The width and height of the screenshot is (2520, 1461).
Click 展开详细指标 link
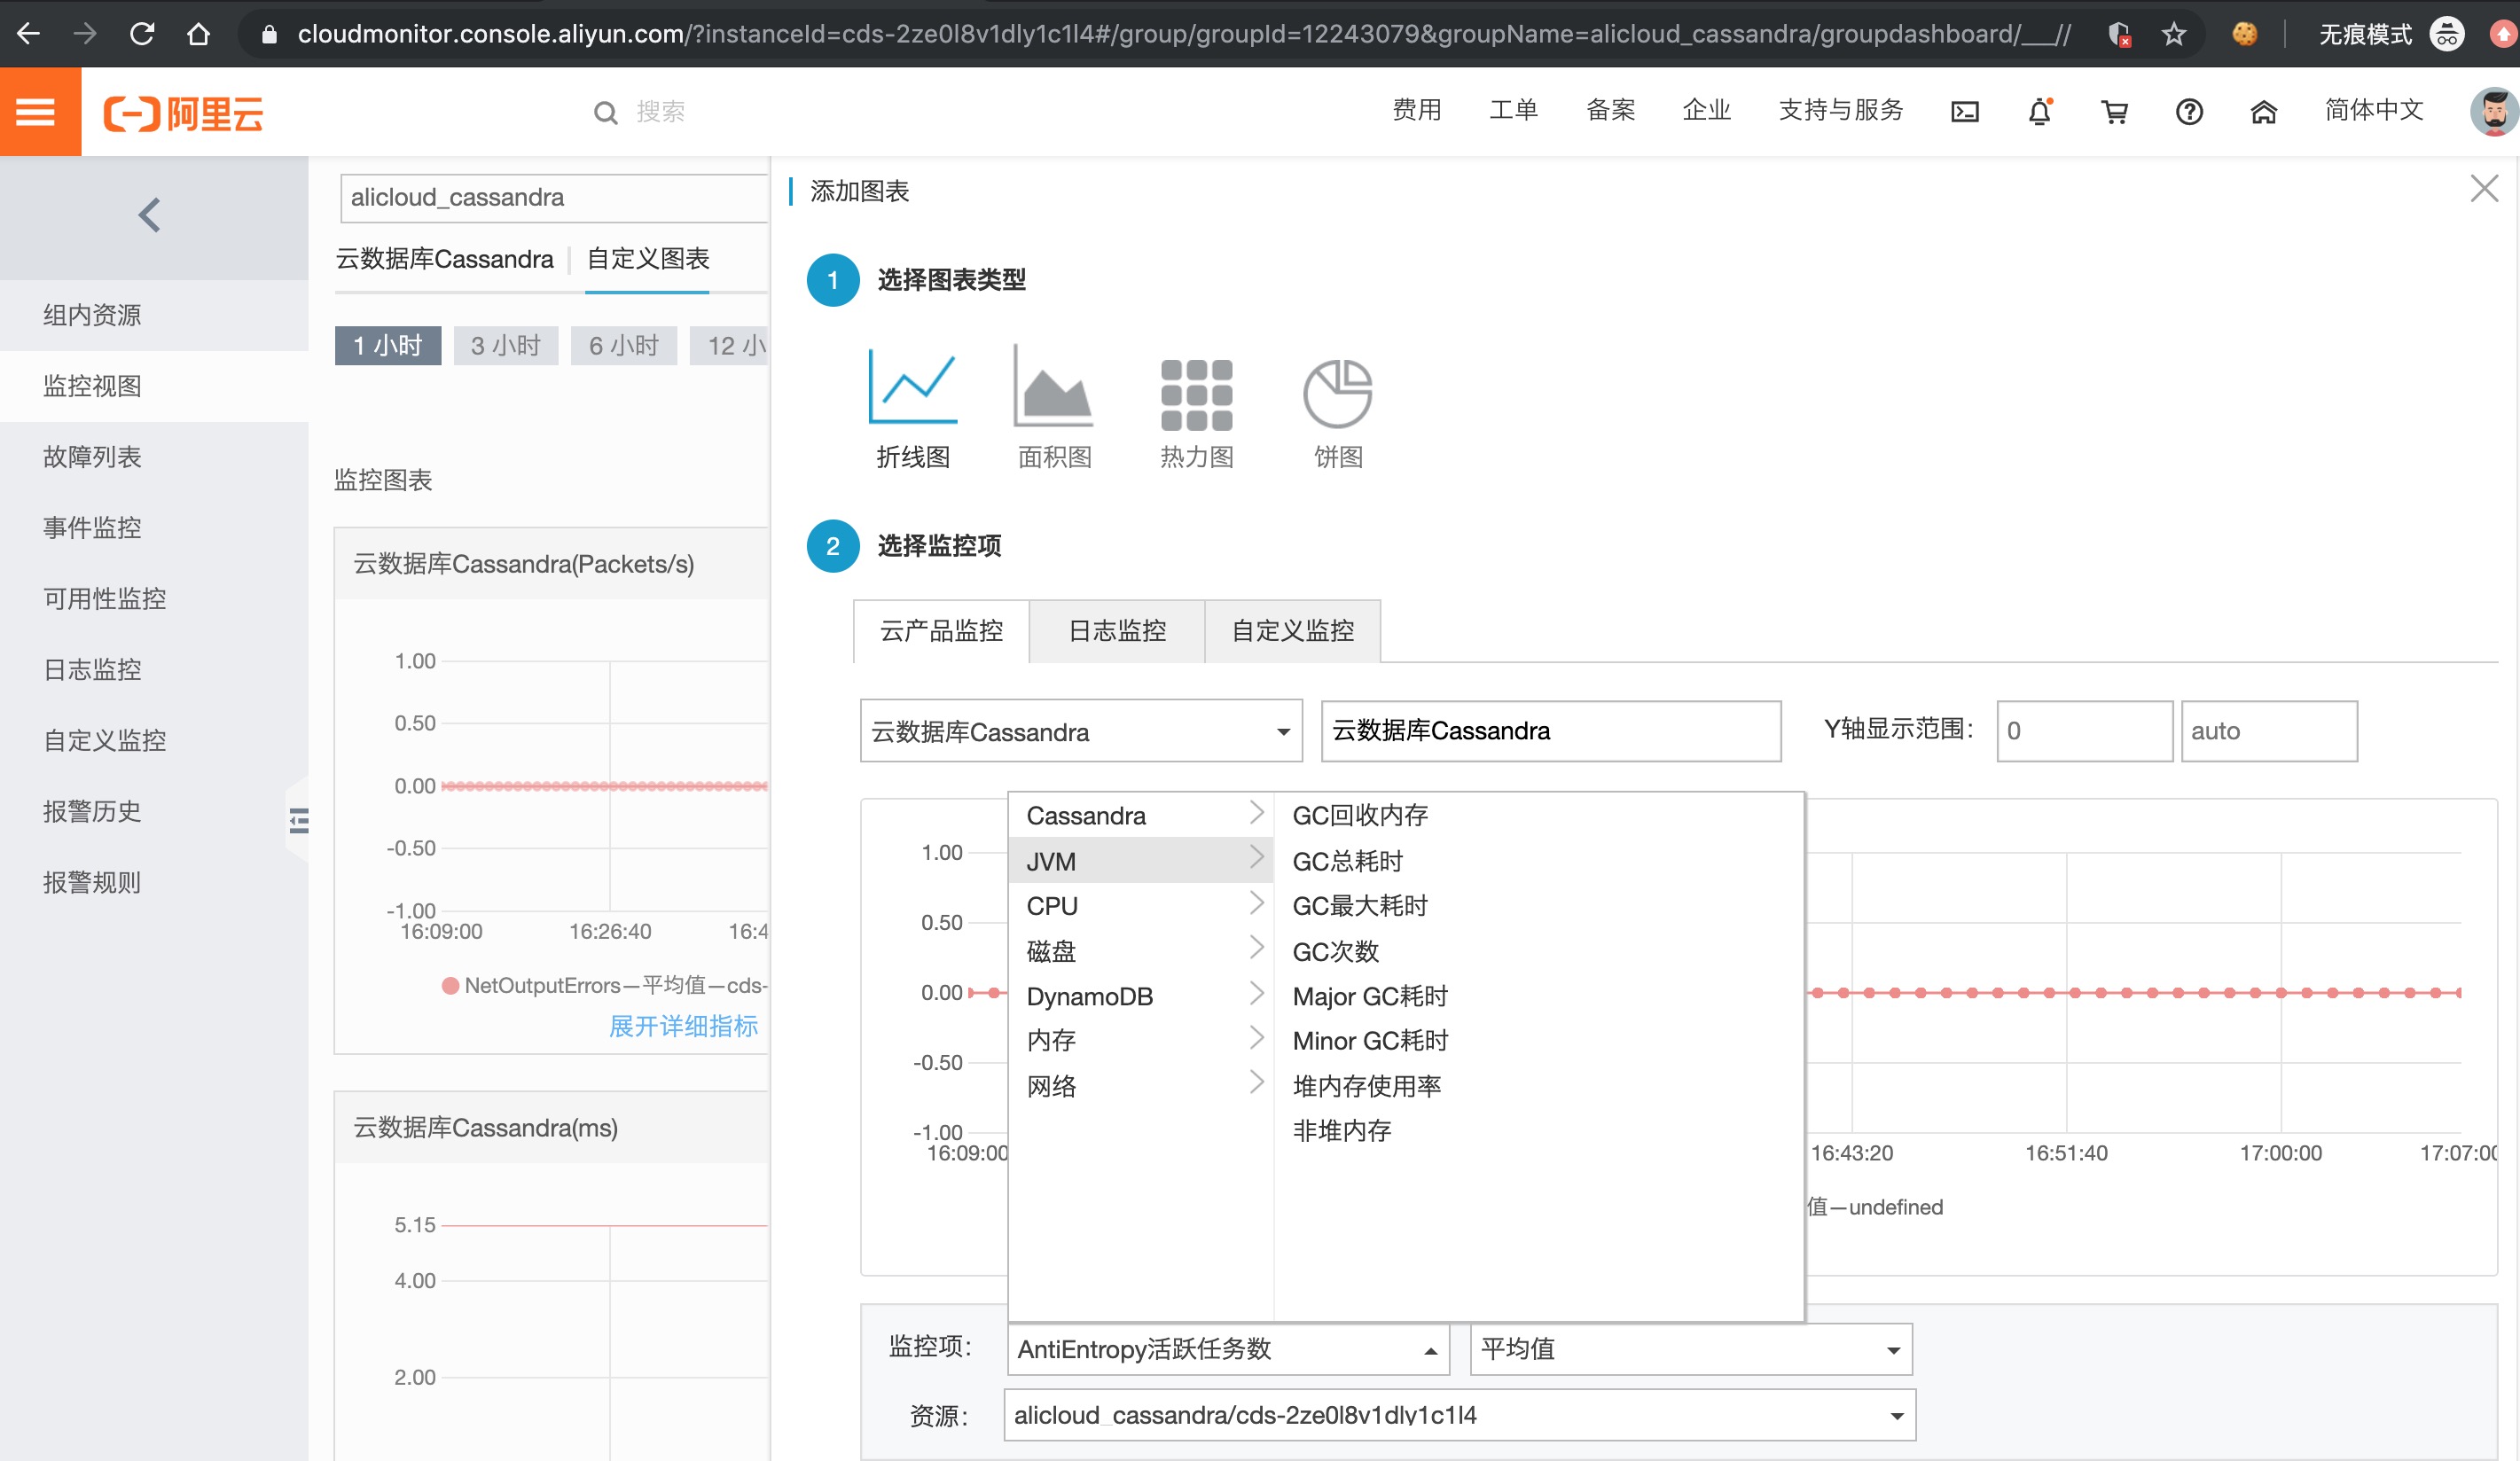(683, 1026)
